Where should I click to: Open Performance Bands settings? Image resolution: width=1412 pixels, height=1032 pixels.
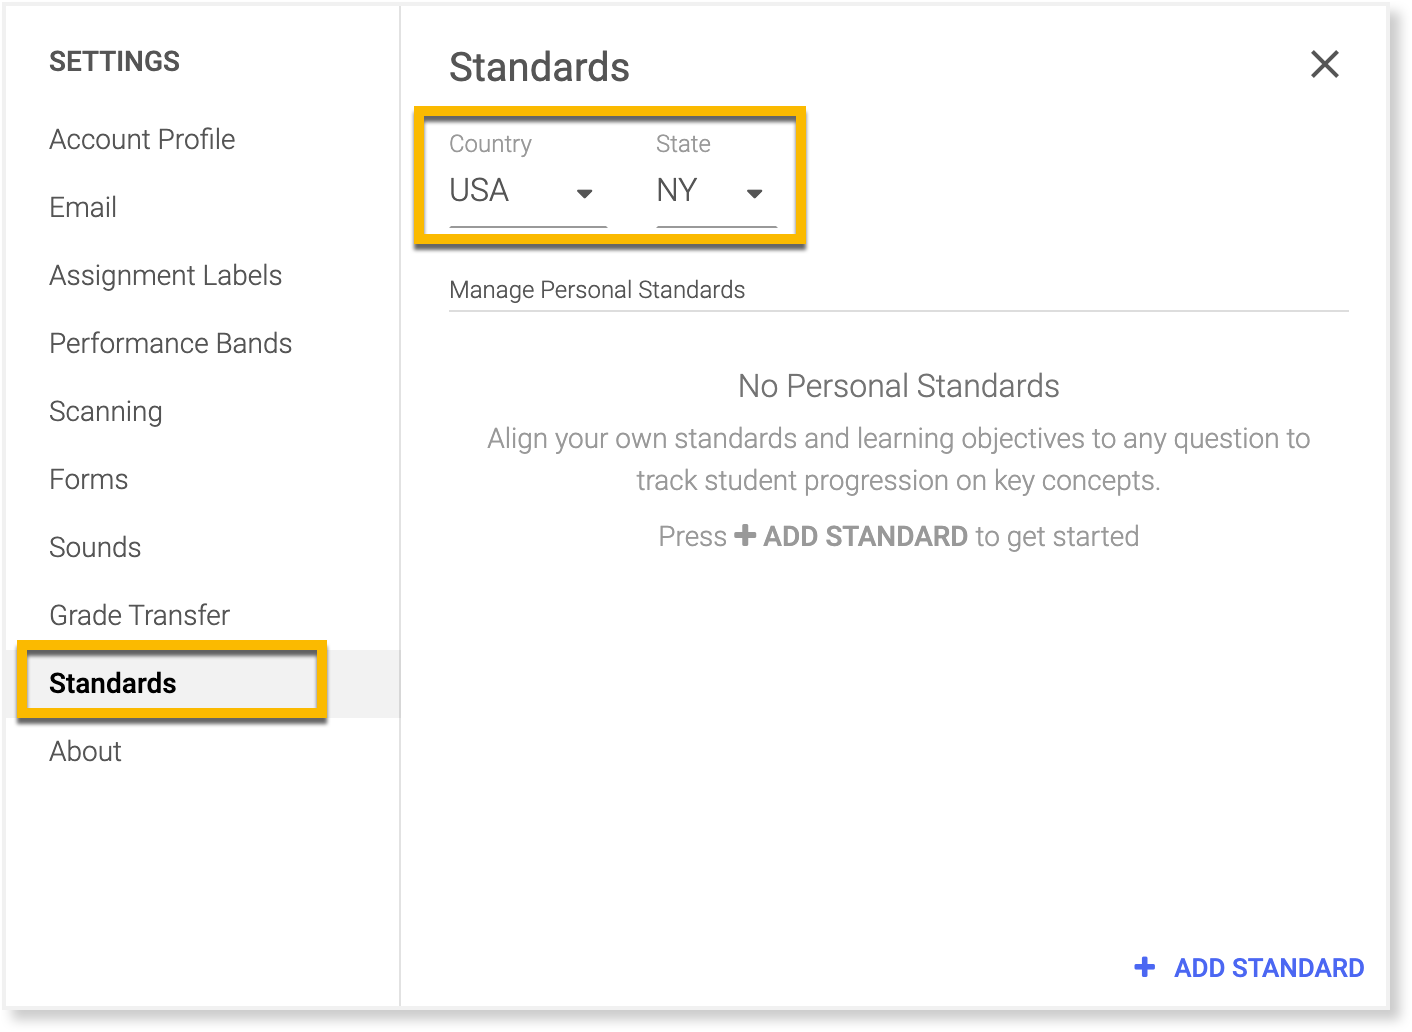point(170,343)
